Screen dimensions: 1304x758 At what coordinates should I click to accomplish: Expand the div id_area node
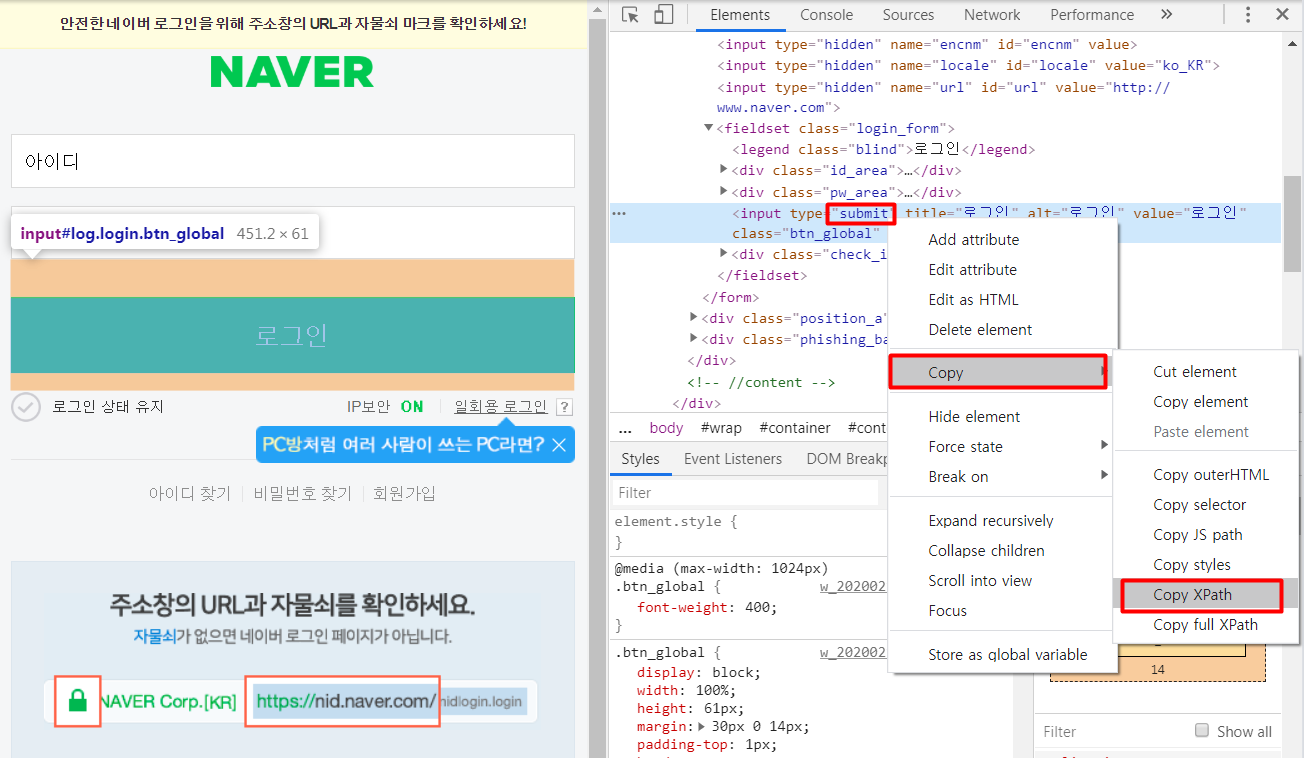click(x=724, y=170)
